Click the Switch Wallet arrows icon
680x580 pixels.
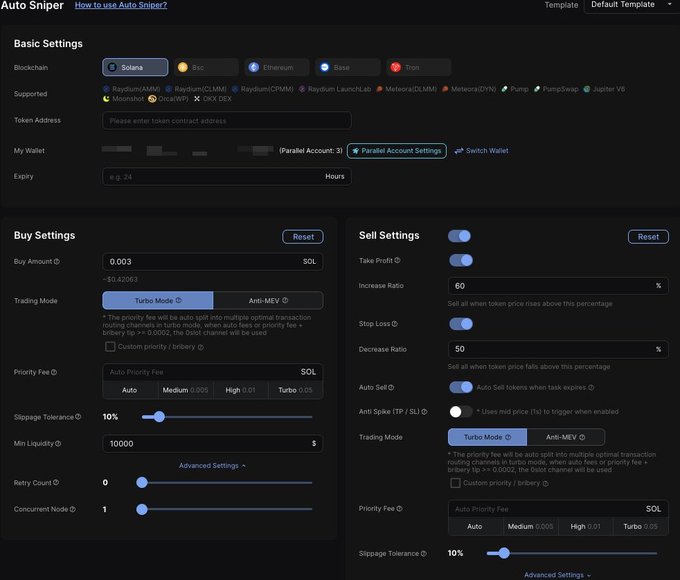pyautogui.click(x=459, y=151)
